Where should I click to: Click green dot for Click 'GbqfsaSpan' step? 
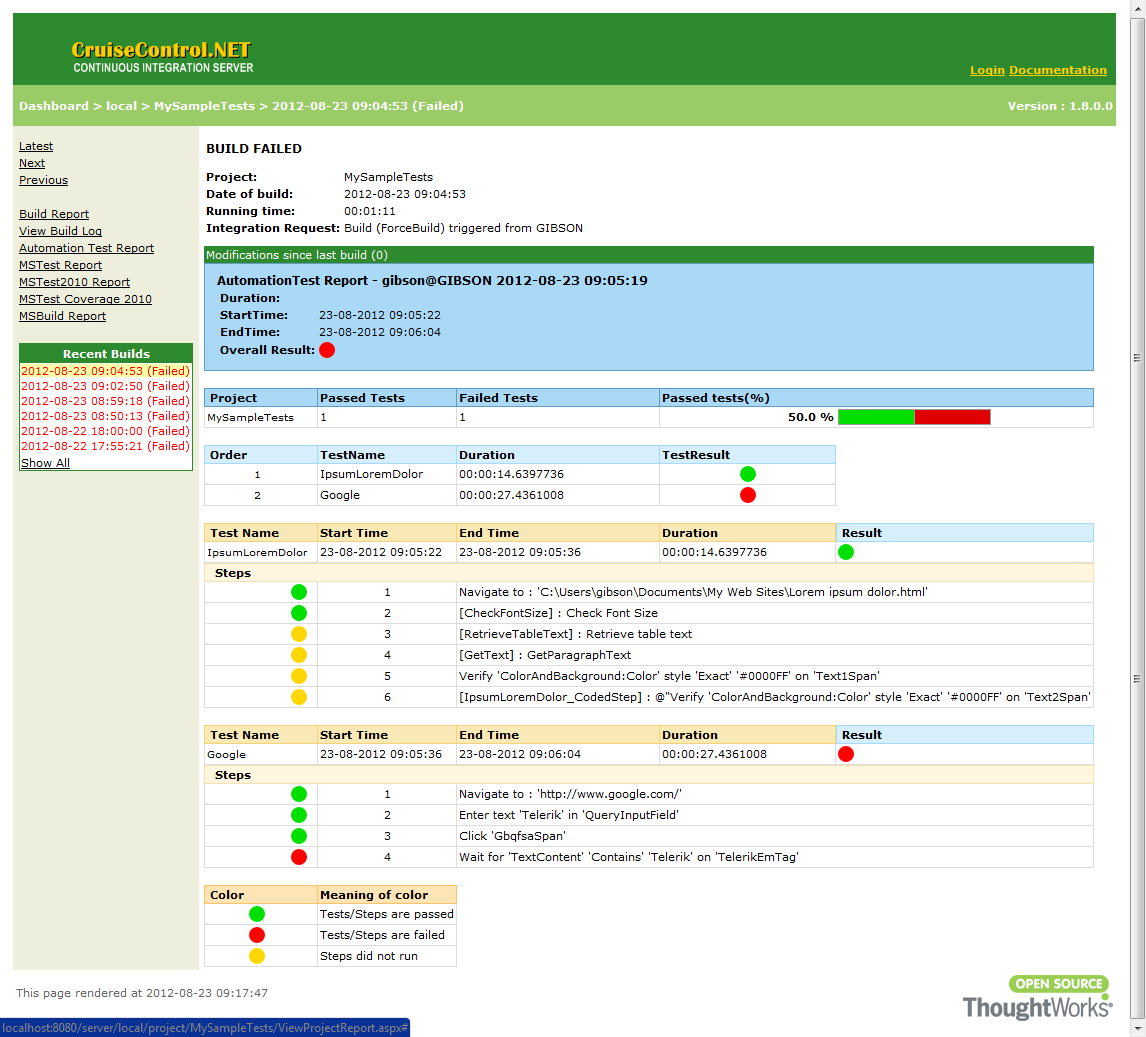click(x=299, y=836)
